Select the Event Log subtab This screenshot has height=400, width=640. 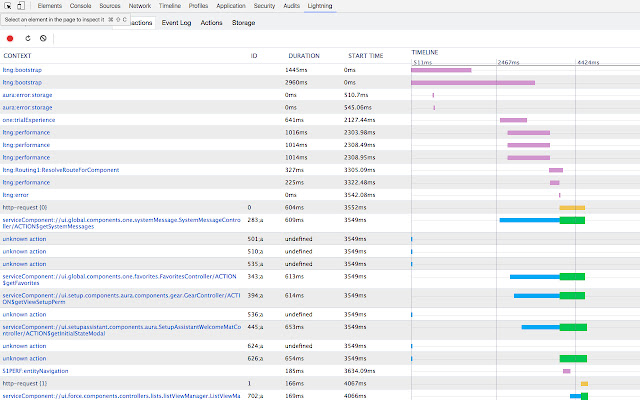tap(176, 22)
